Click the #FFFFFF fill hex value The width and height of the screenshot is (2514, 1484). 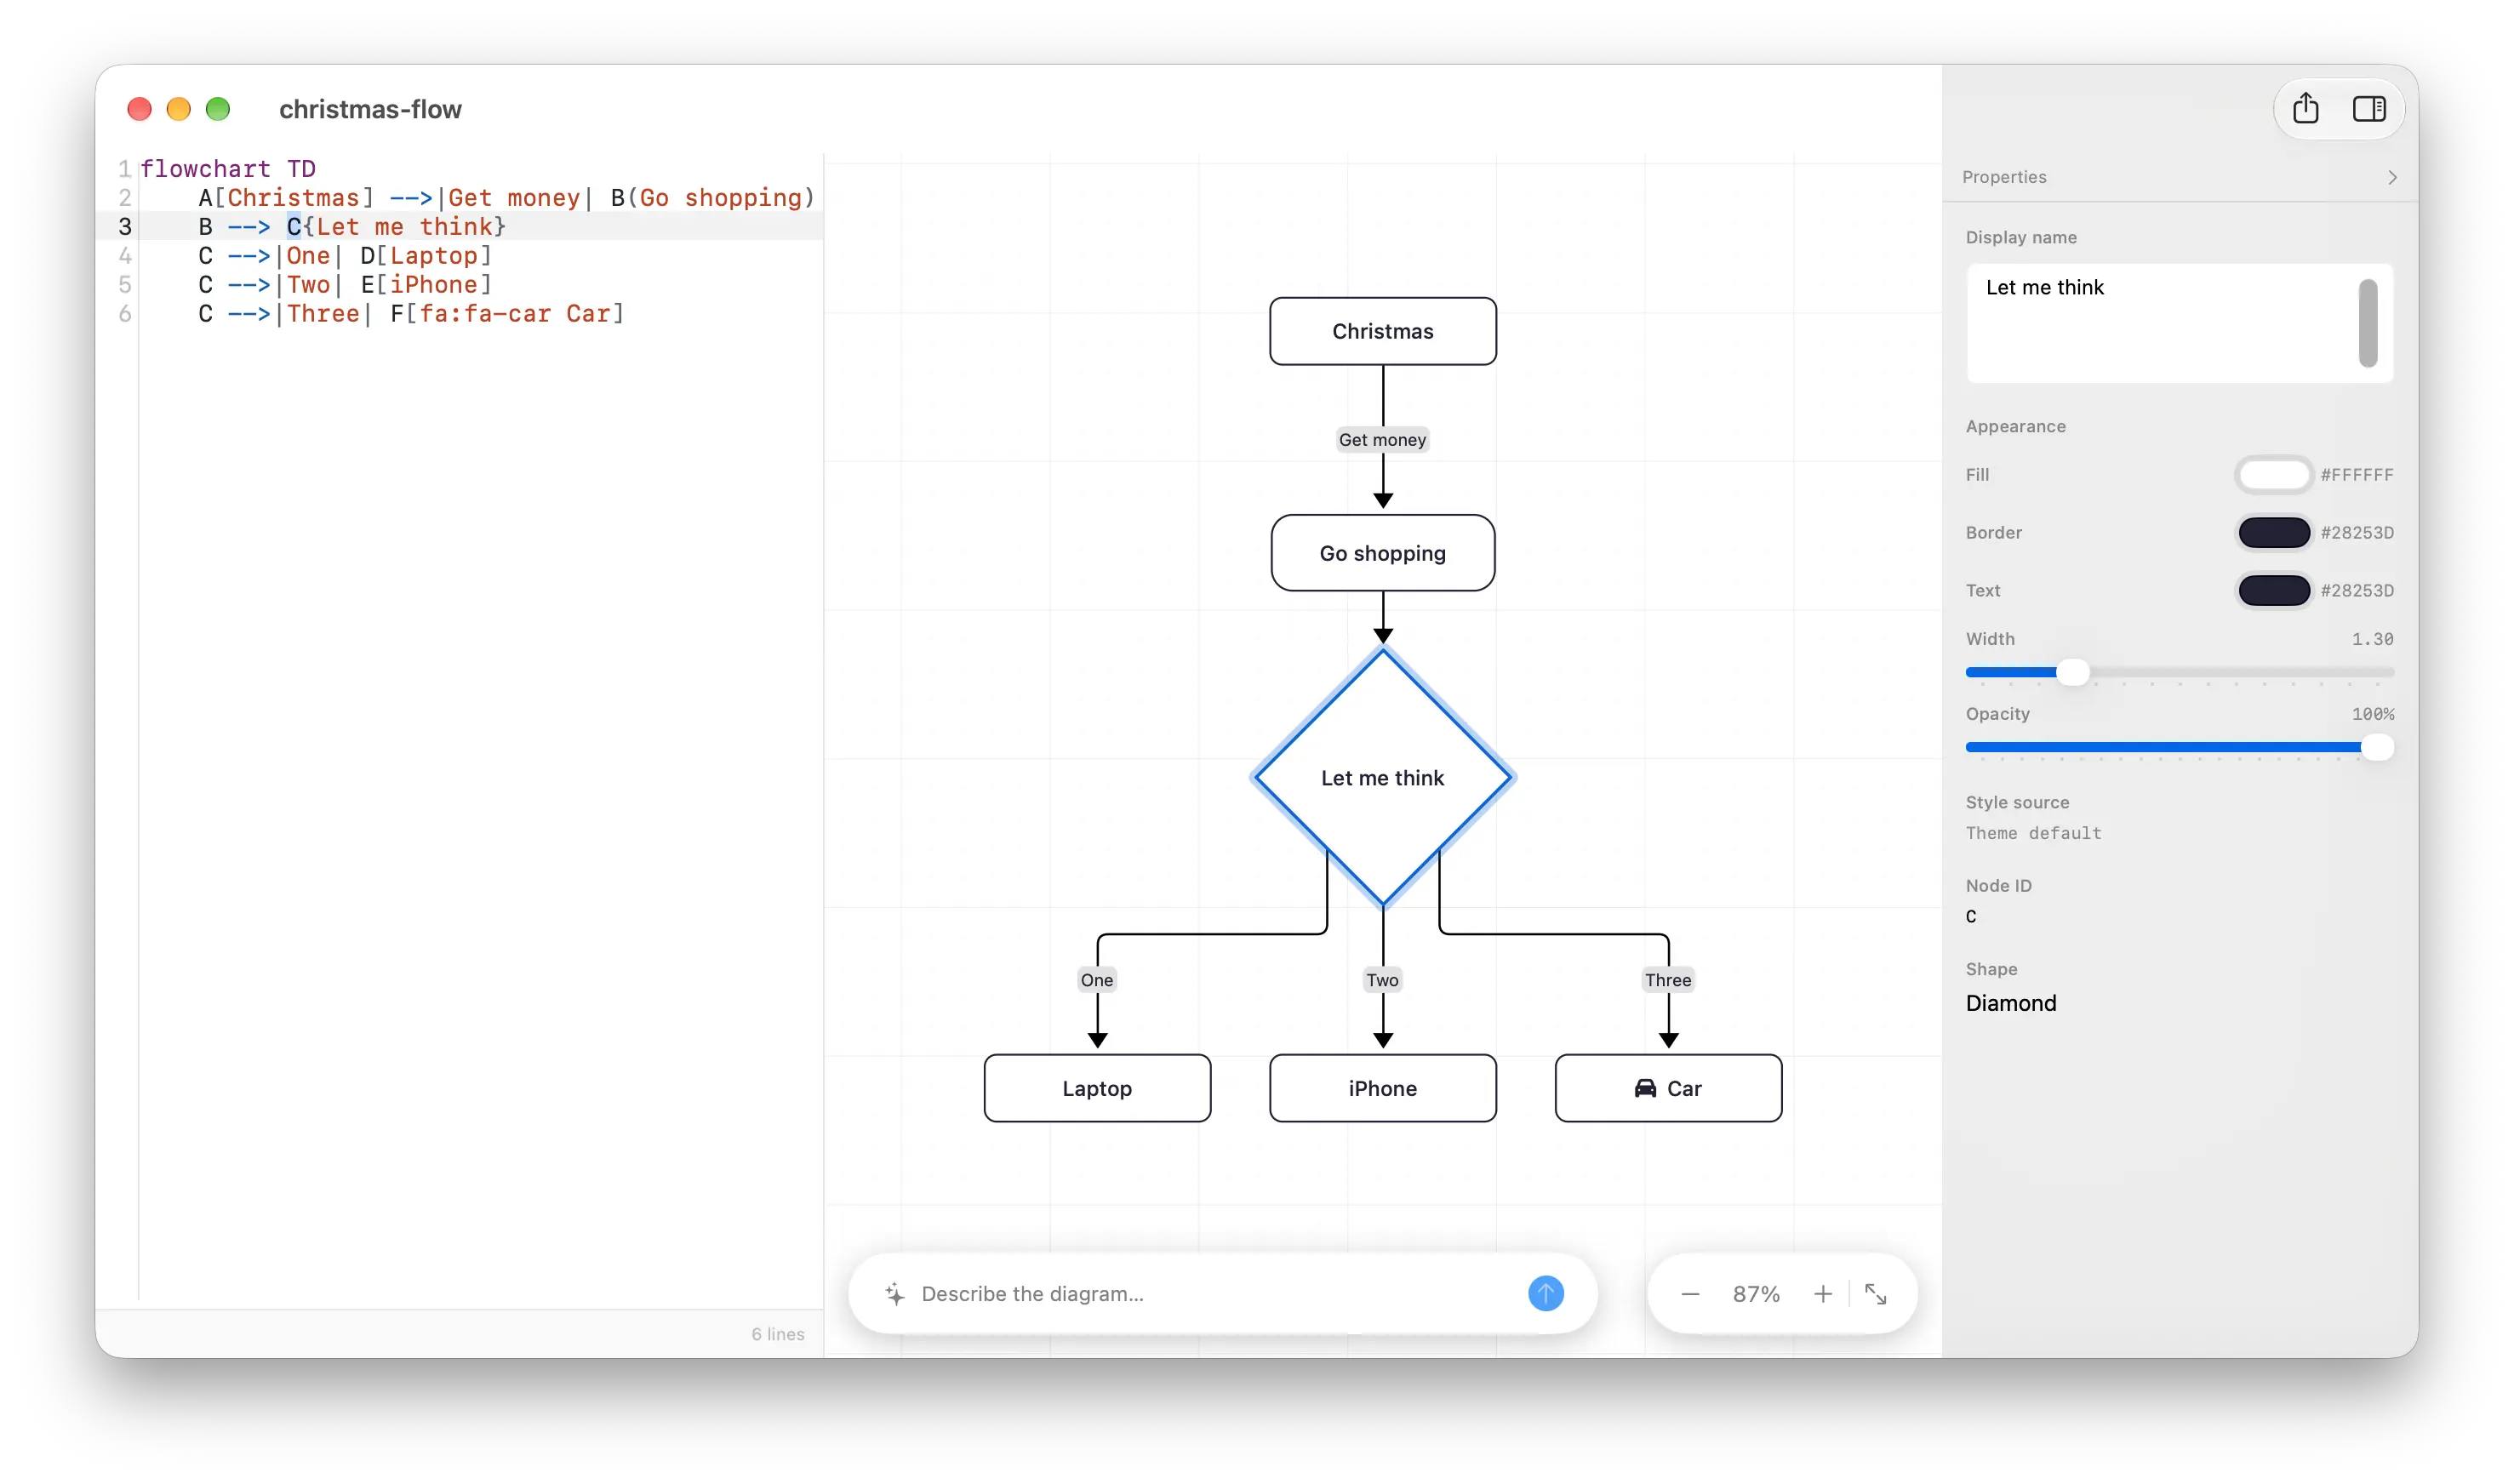2356,474
